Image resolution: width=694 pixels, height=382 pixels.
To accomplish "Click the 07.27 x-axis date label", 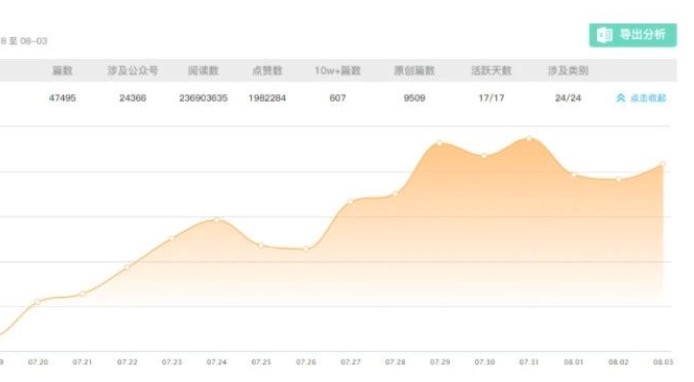I will (351, 362).
